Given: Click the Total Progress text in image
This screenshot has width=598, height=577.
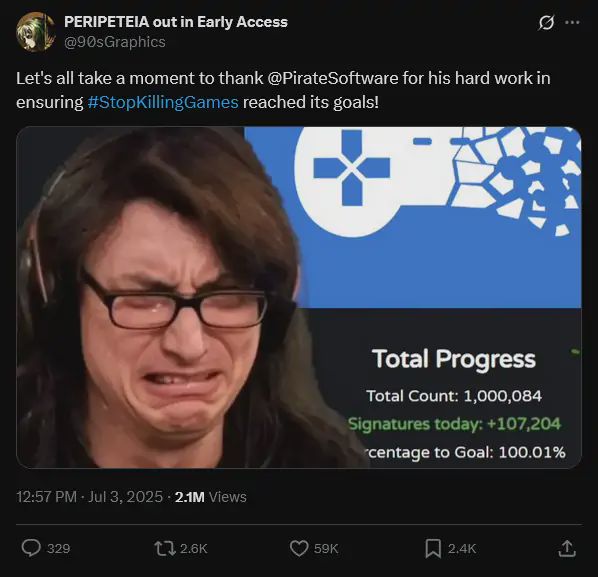Looking at the screenshot, I should tap(454, 359).
